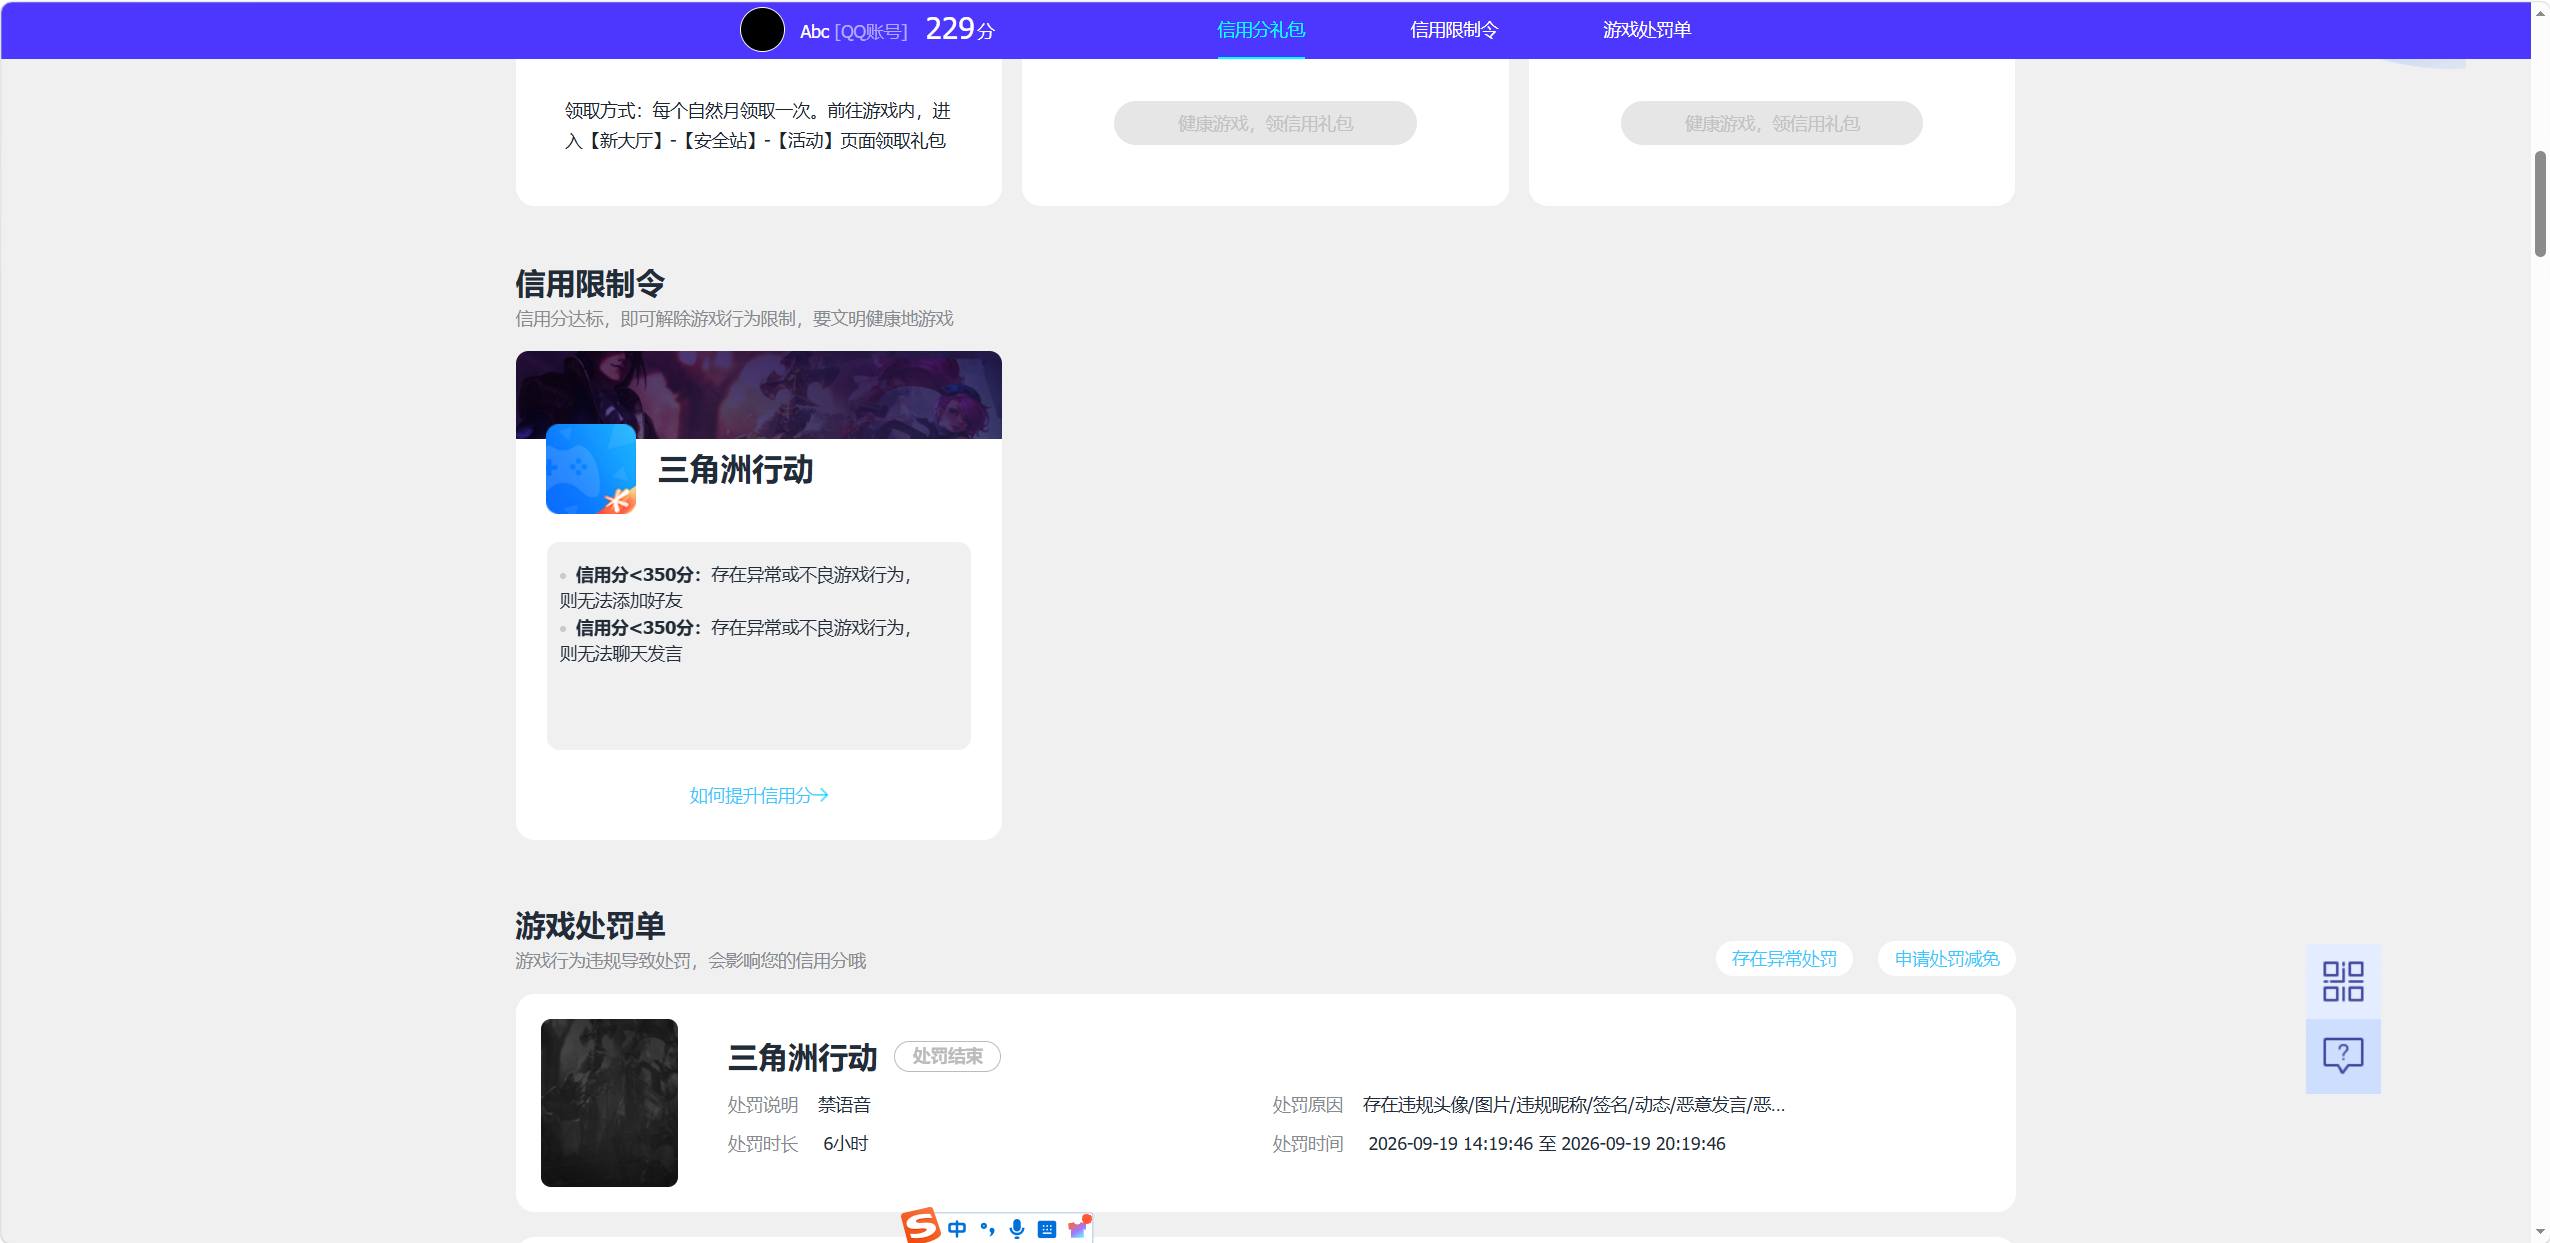Open Sogou soft keyboard icon
The width and height of the screenshot is (2550, 1243).
click(x=1047, y=1229)
